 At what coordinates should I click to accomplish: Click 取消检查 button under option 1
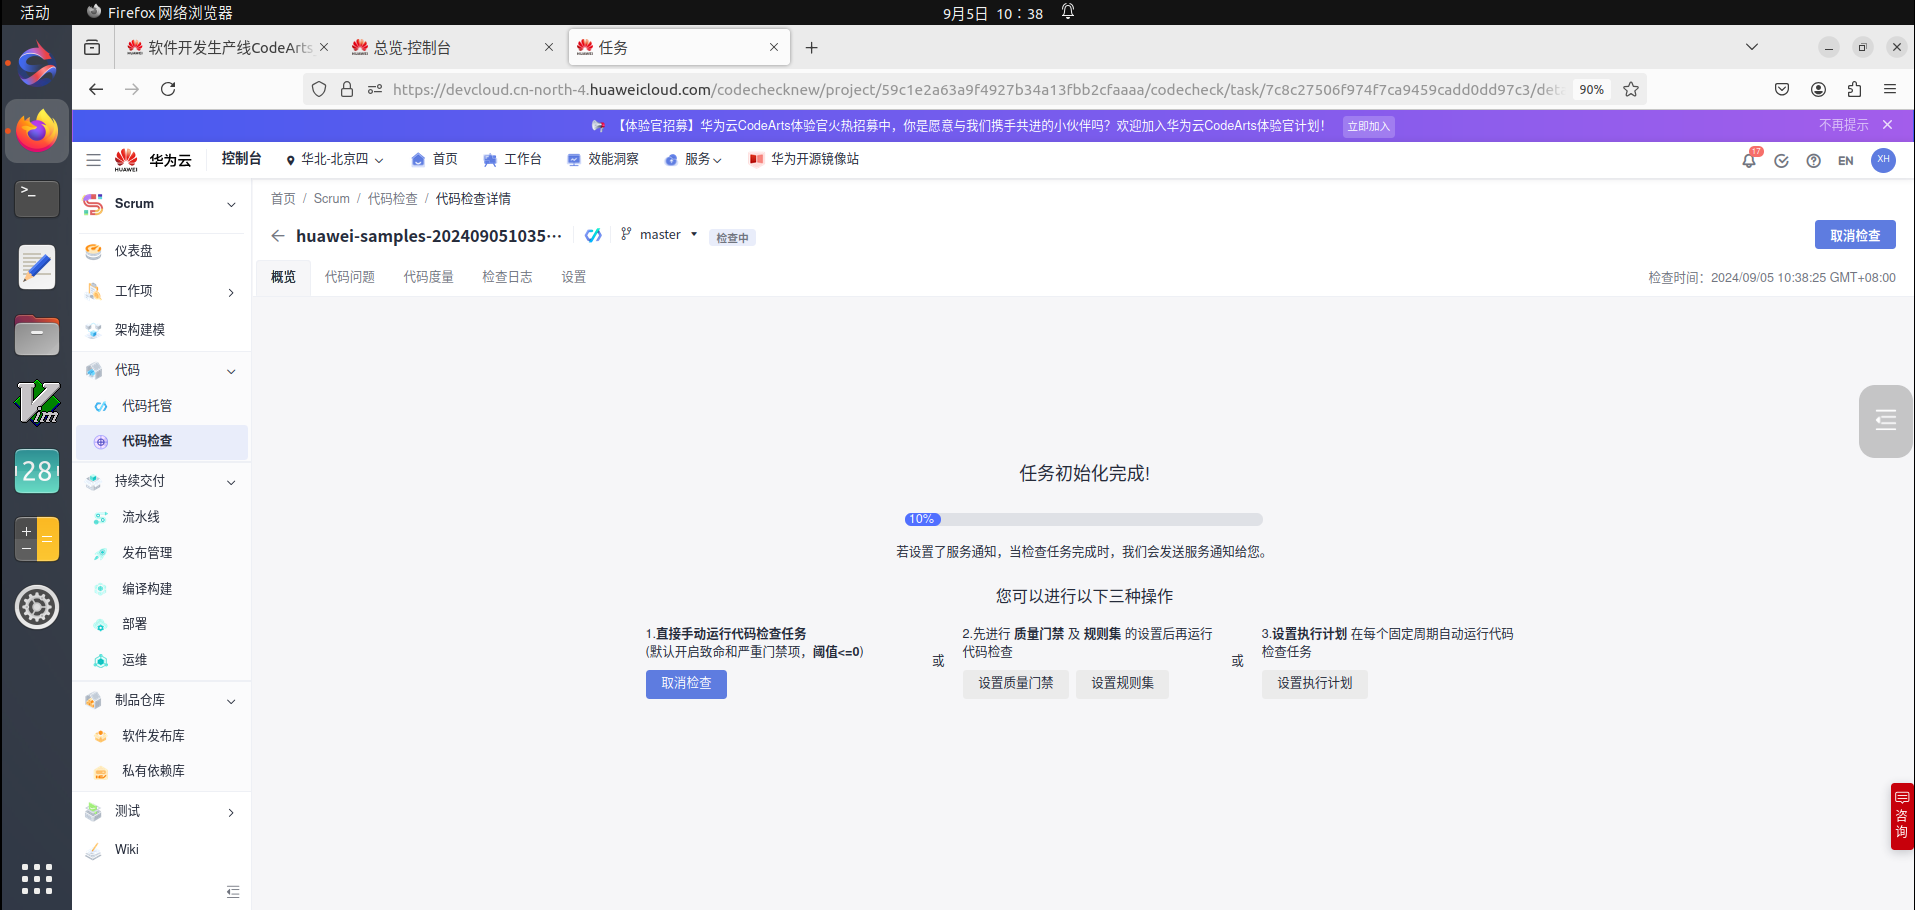point(686,683)
